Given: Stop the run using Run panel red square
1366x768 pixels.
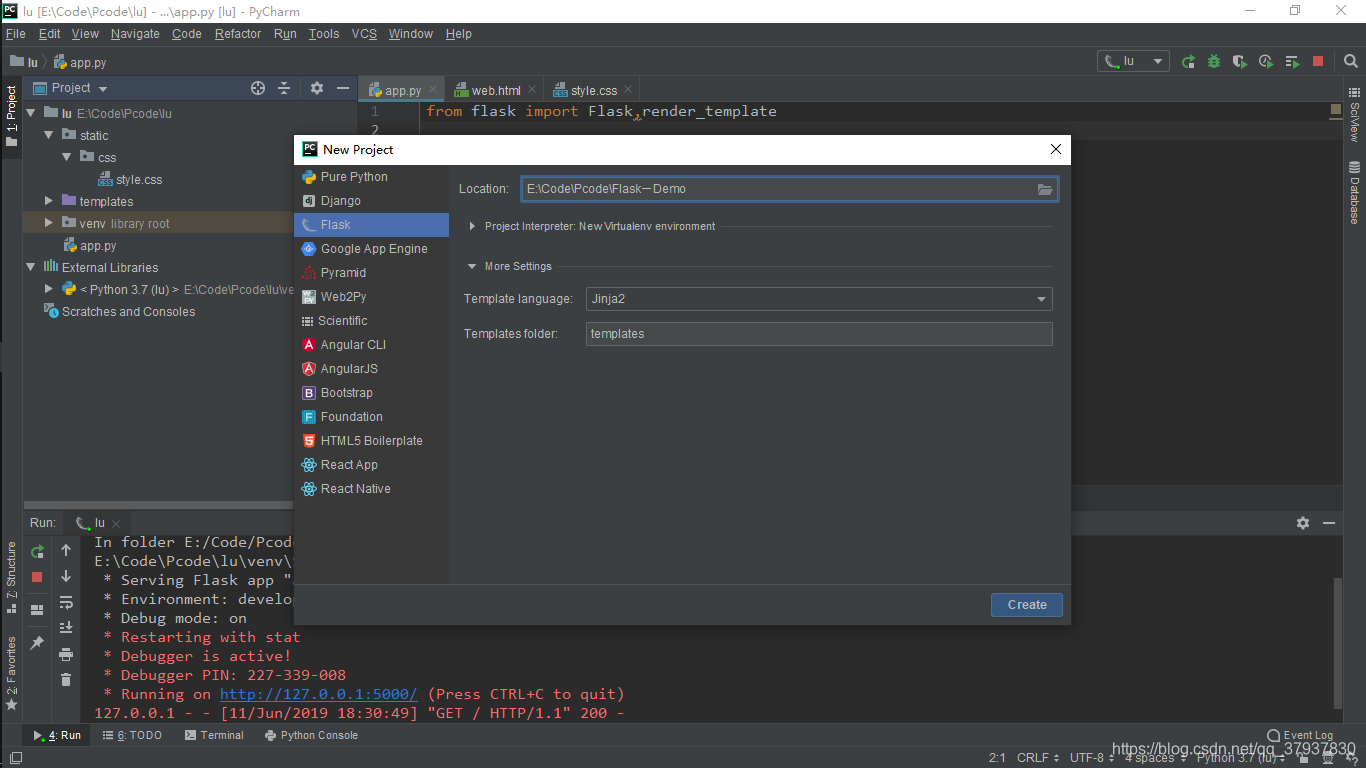Looking at the screenshot, I should click(37, 577).
